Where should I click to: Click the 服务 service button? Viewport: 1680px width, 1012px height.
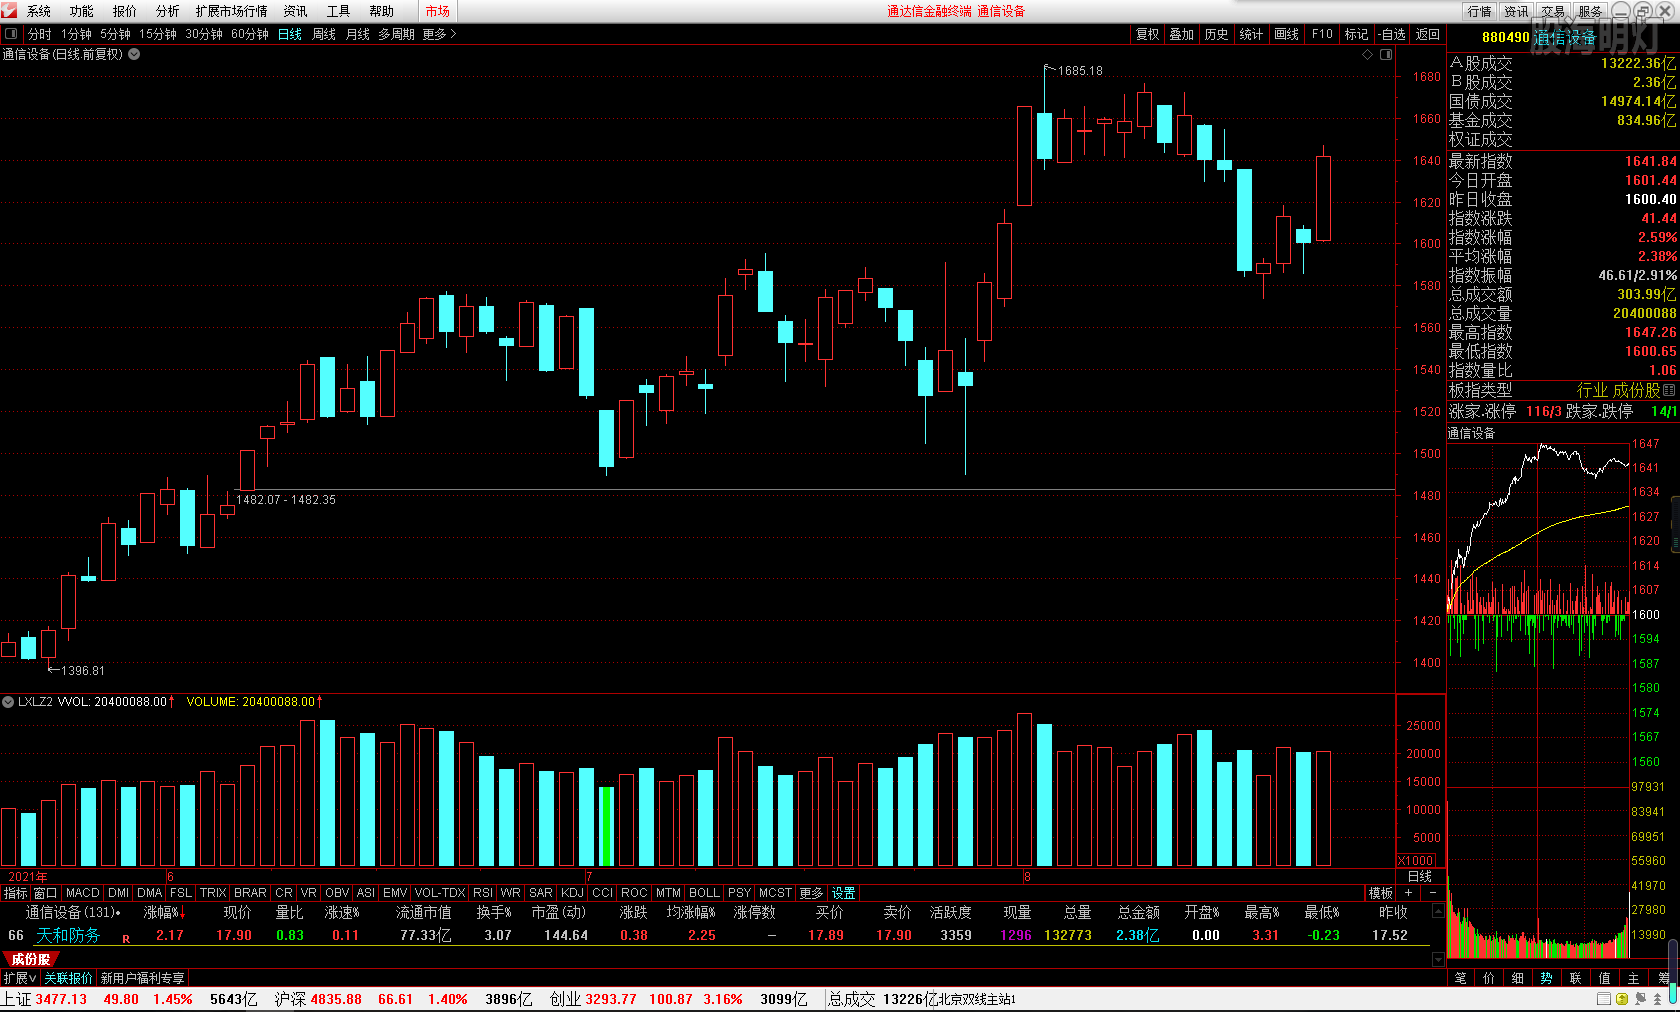[x=1590, y=11]
